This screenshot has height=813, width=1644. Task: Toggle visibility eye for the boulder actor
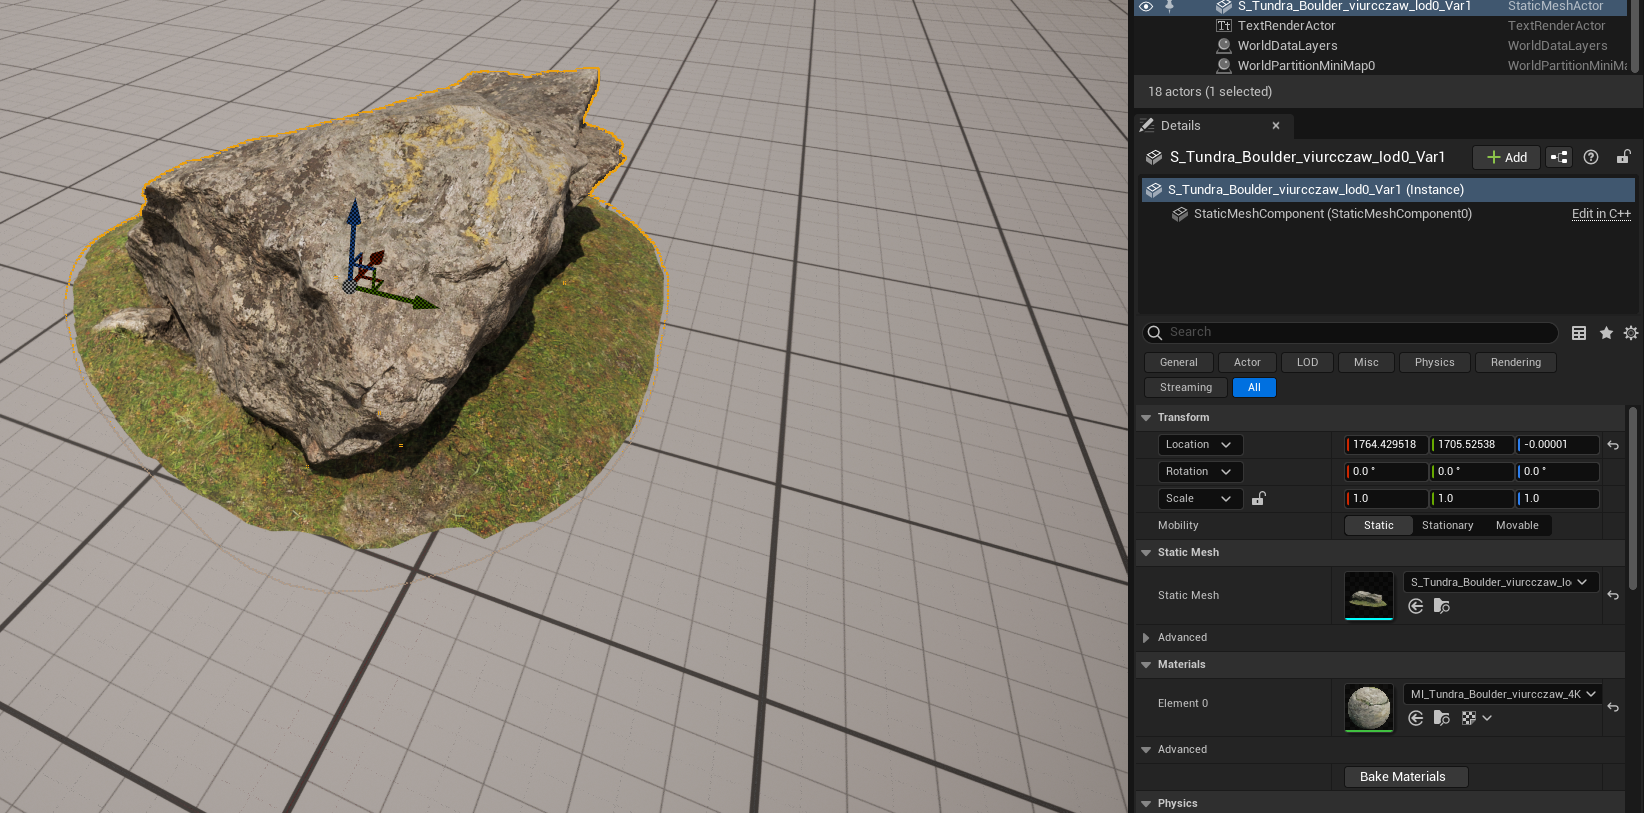click(x=1146, y=6)
